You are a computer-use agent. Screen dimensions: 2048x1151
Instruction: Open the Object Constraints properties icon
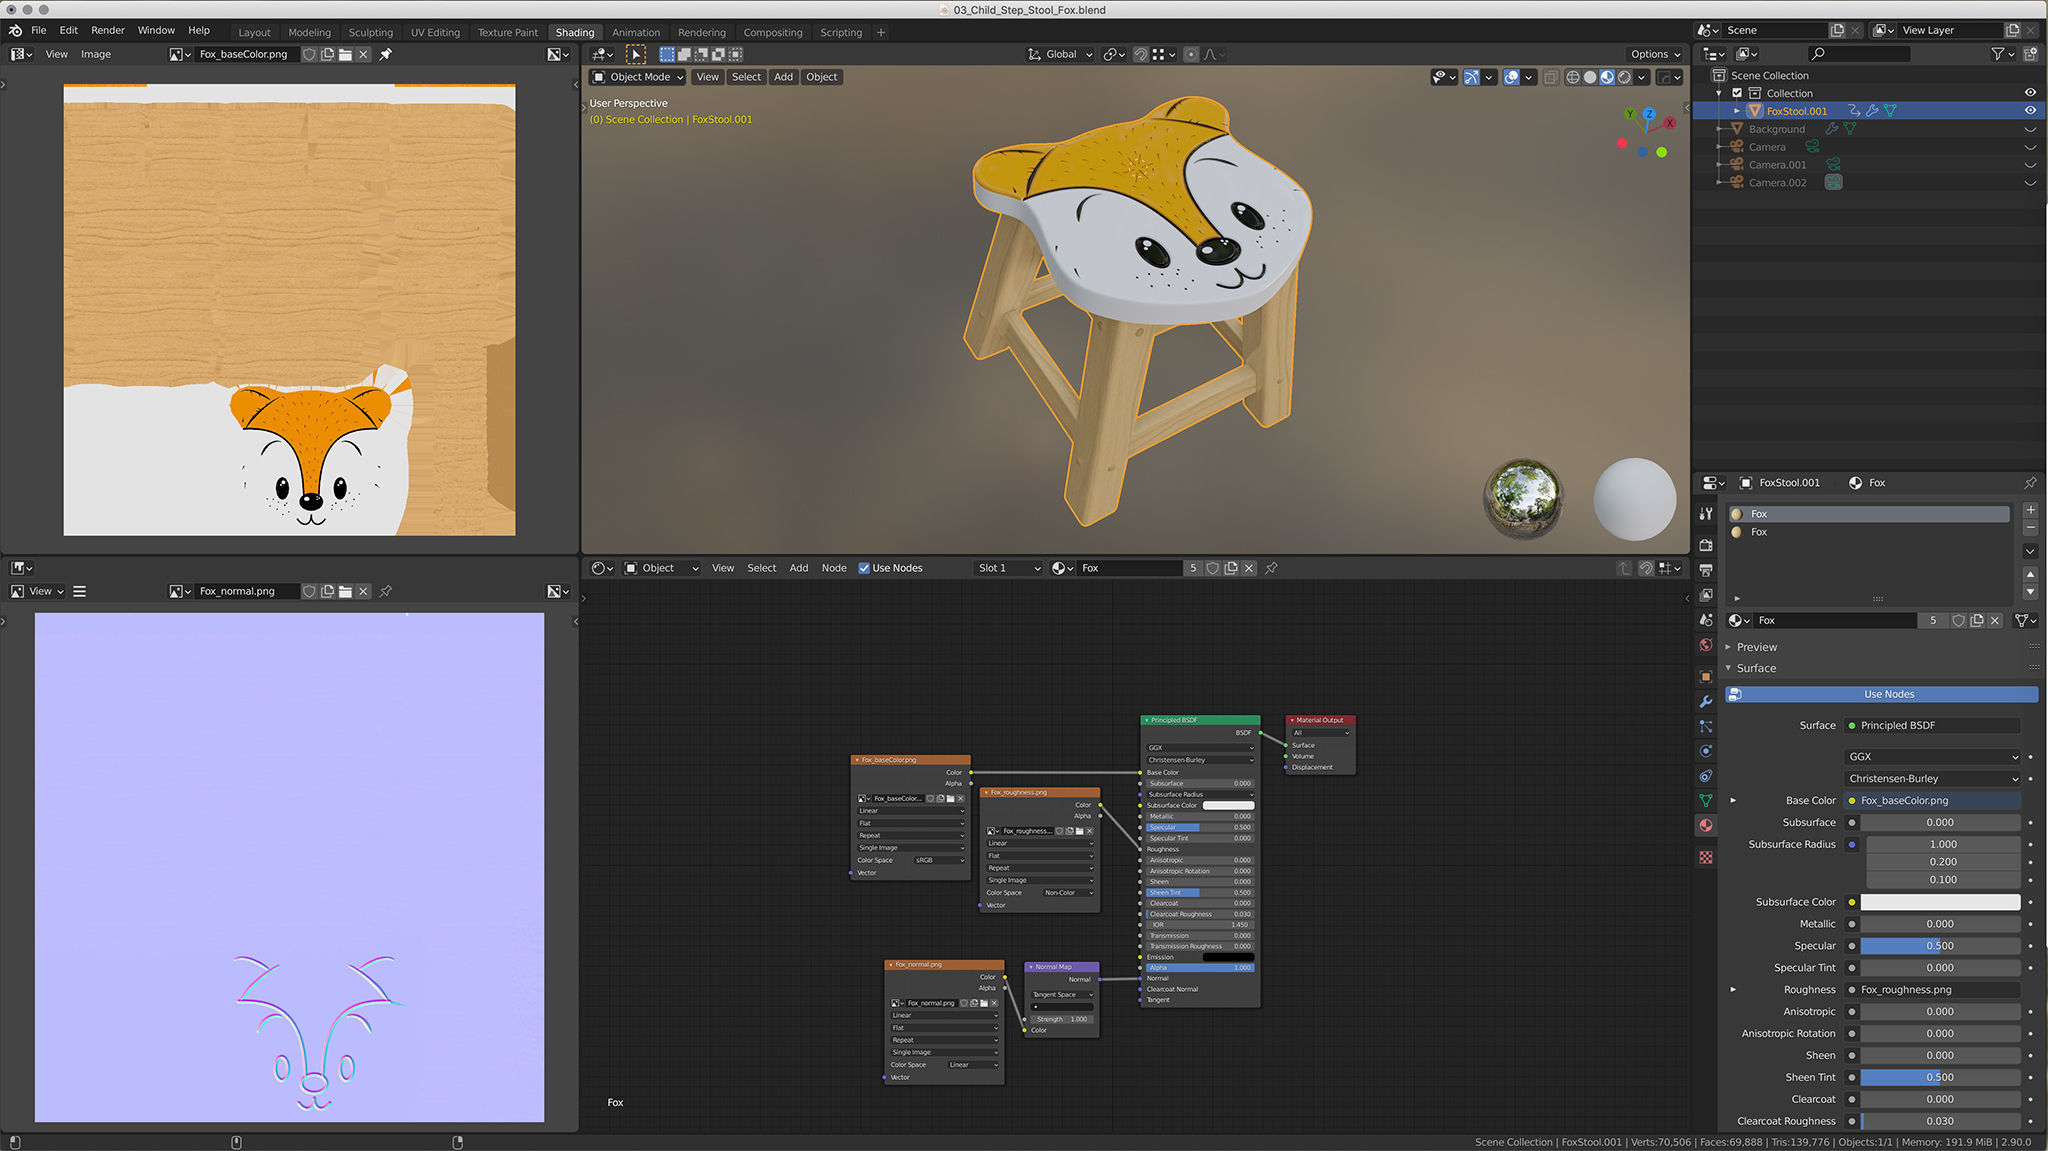[x=1706, y=776]
